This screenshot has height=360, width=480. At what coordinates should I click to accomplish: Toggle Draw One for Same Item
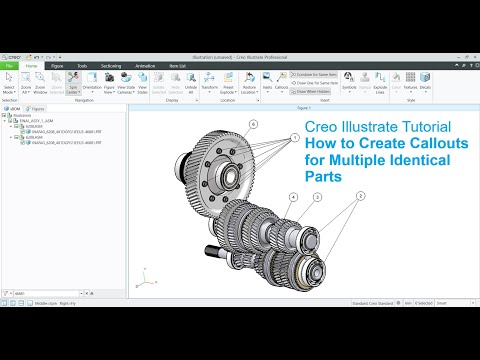pos(315,83)
